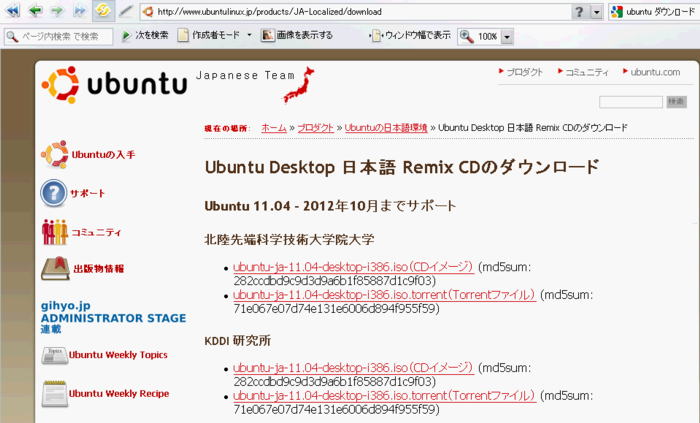700x423 pixels.
Task: Click the question mark button beside the address bar
Action: (x=579, y=12)
